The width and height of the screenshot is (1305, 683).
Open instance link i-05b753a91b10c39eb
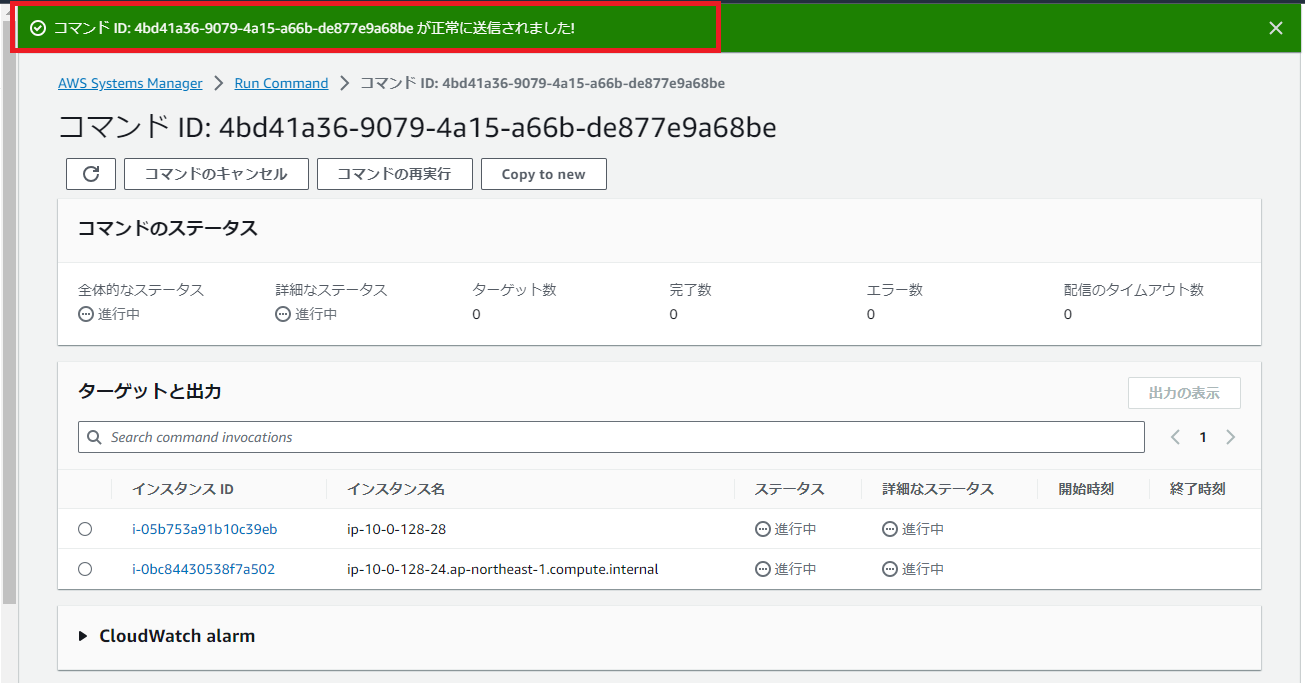click(205, 529)
